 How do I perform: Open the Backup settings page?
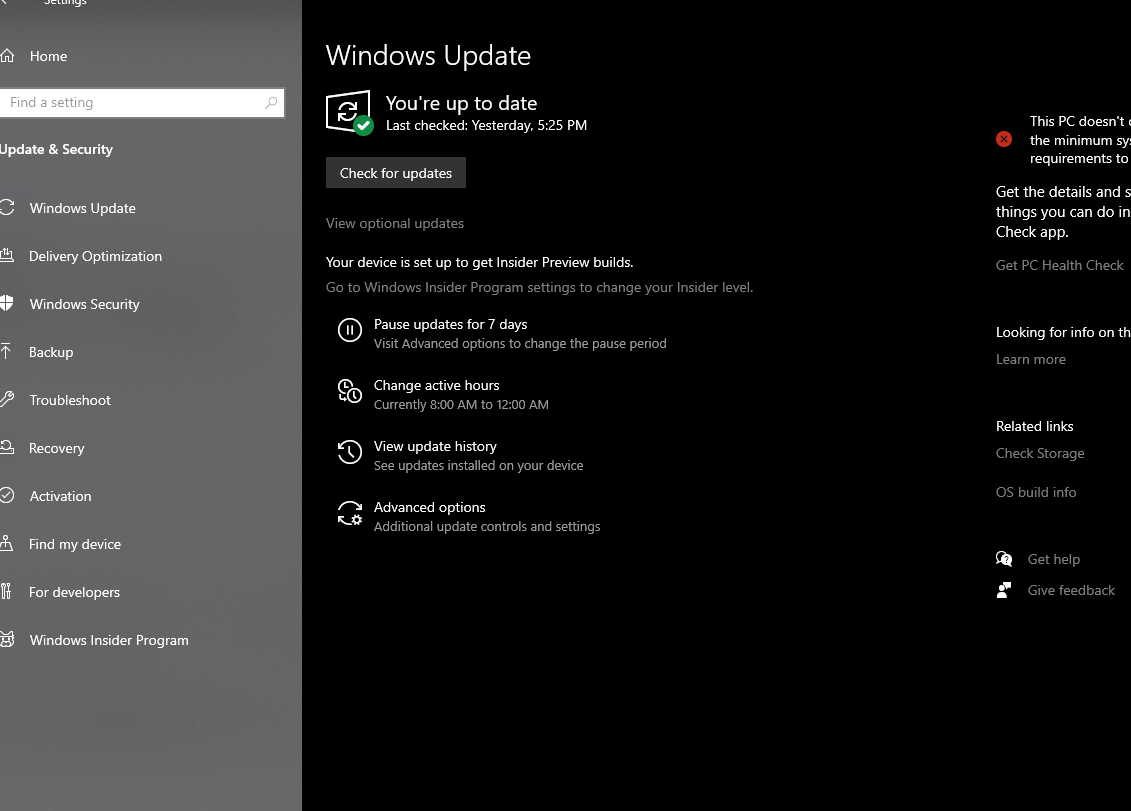[50, 352]
